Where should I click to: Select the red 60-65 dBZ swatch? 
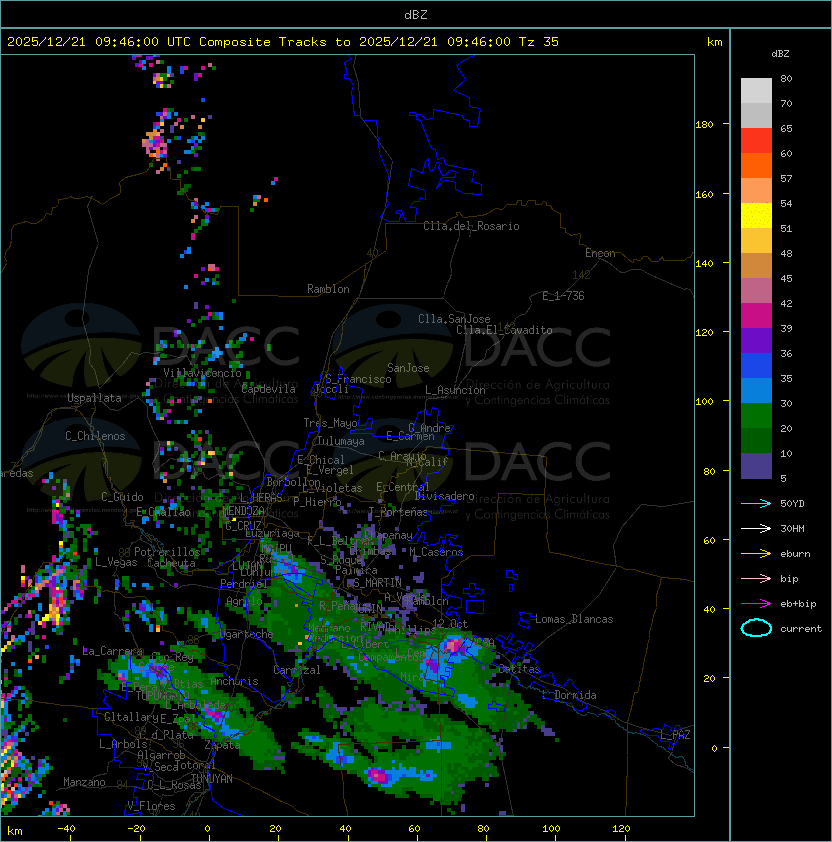coord(756,141)
